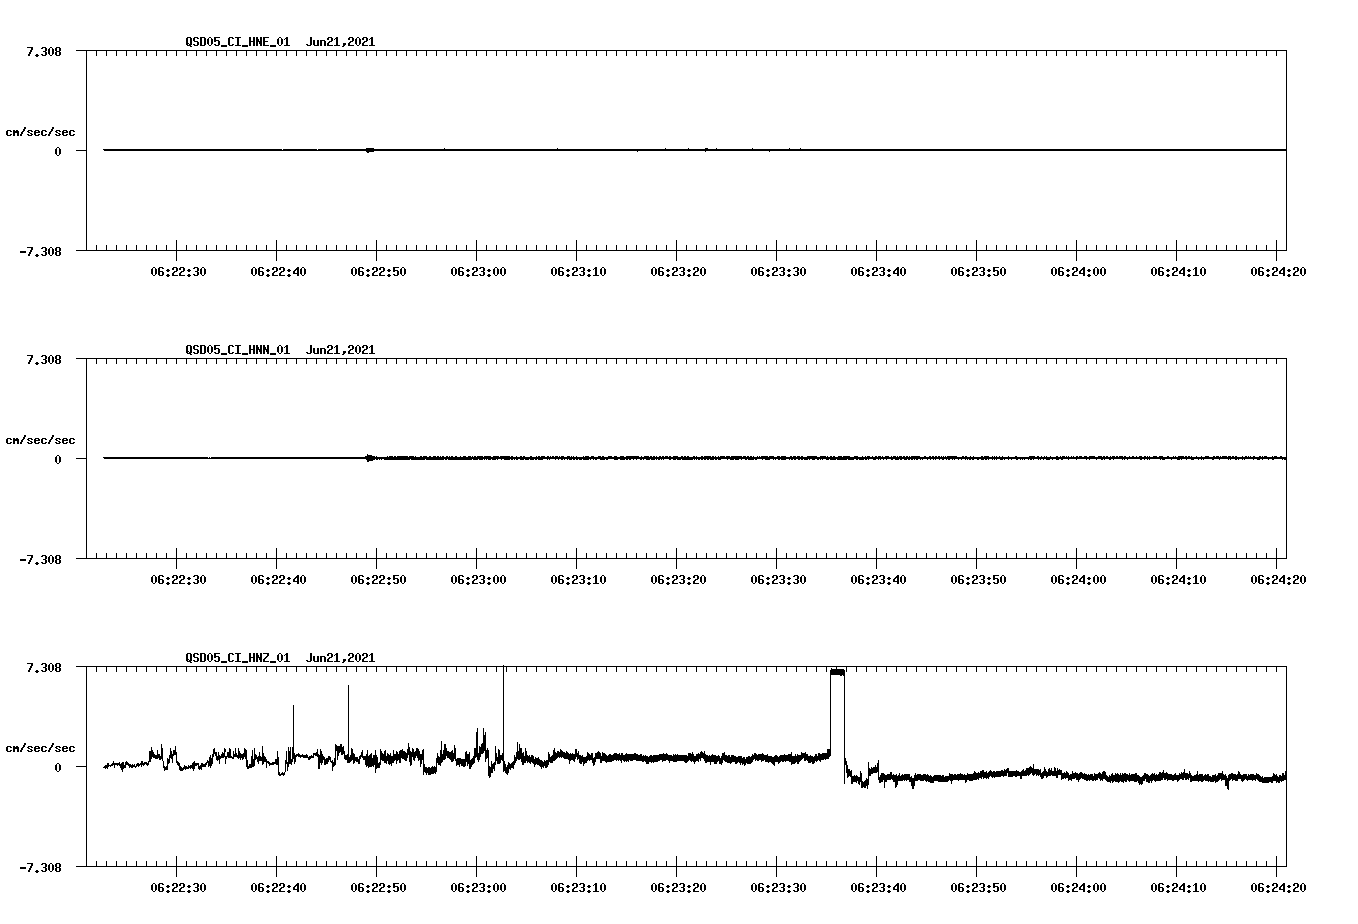1358x924 pixels.
Task: Click the QSD05_CI_HNN_01 plot title
Action: [280, 350]
